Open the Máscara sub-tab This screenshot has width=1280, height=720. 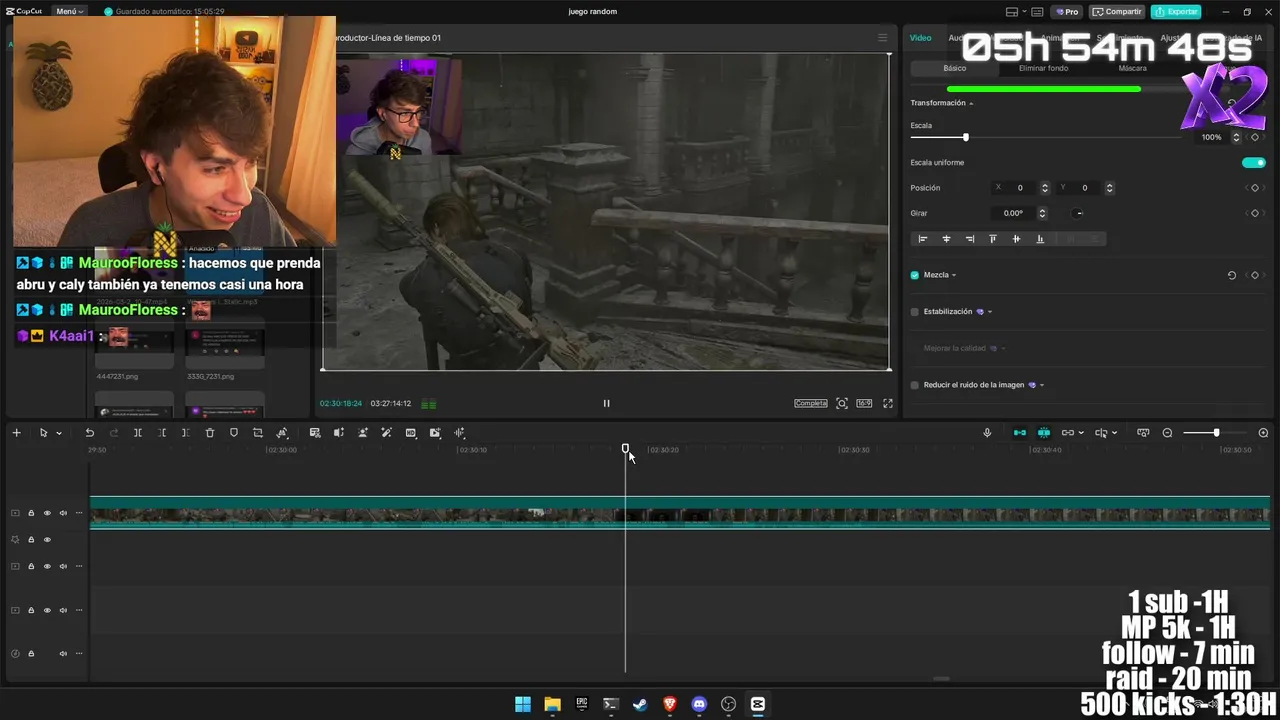(1132, 68)
